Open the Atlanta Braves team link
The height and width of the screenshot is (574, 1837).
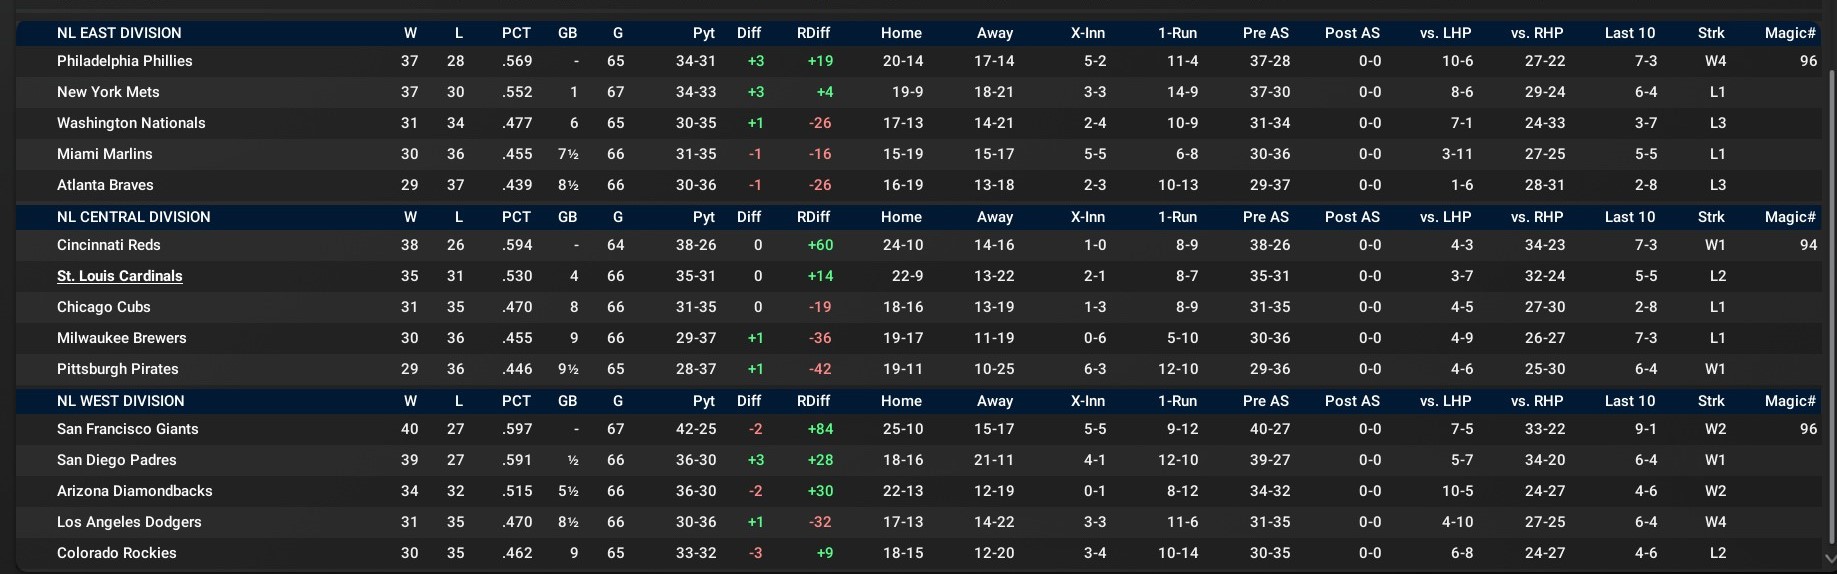tap(105, 185)
